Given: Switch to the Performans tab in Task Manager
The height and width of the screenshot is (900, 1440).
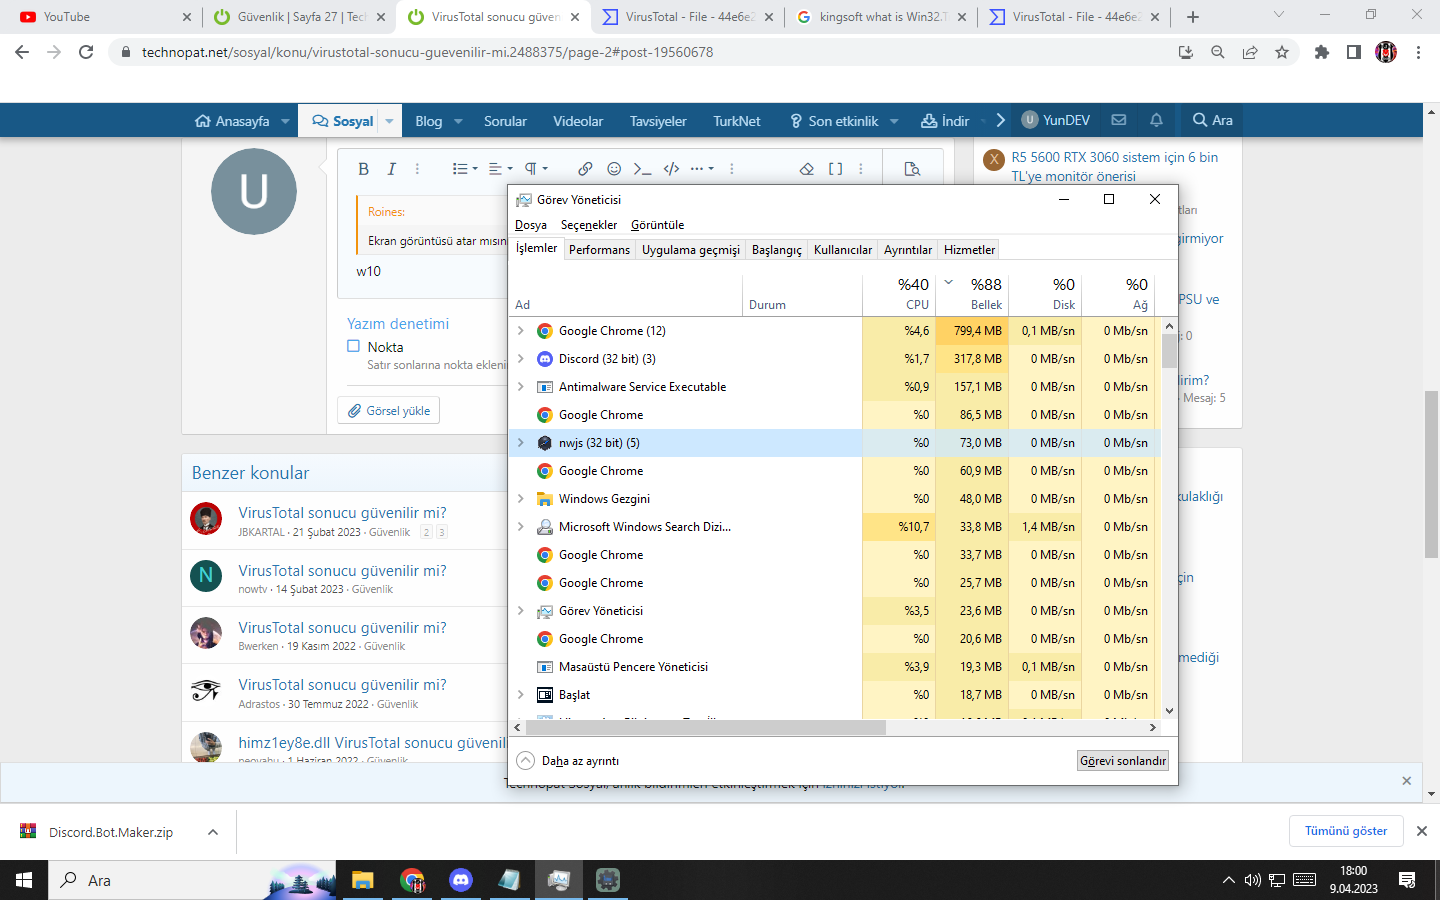Looking at the screenshot, I should 599,250.
